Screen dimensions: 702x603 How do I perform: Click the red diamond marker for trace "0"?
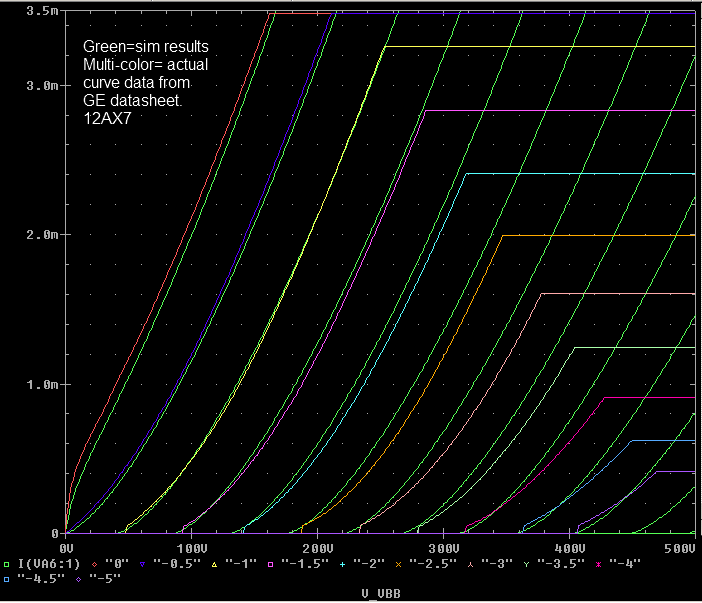point(94,565)
